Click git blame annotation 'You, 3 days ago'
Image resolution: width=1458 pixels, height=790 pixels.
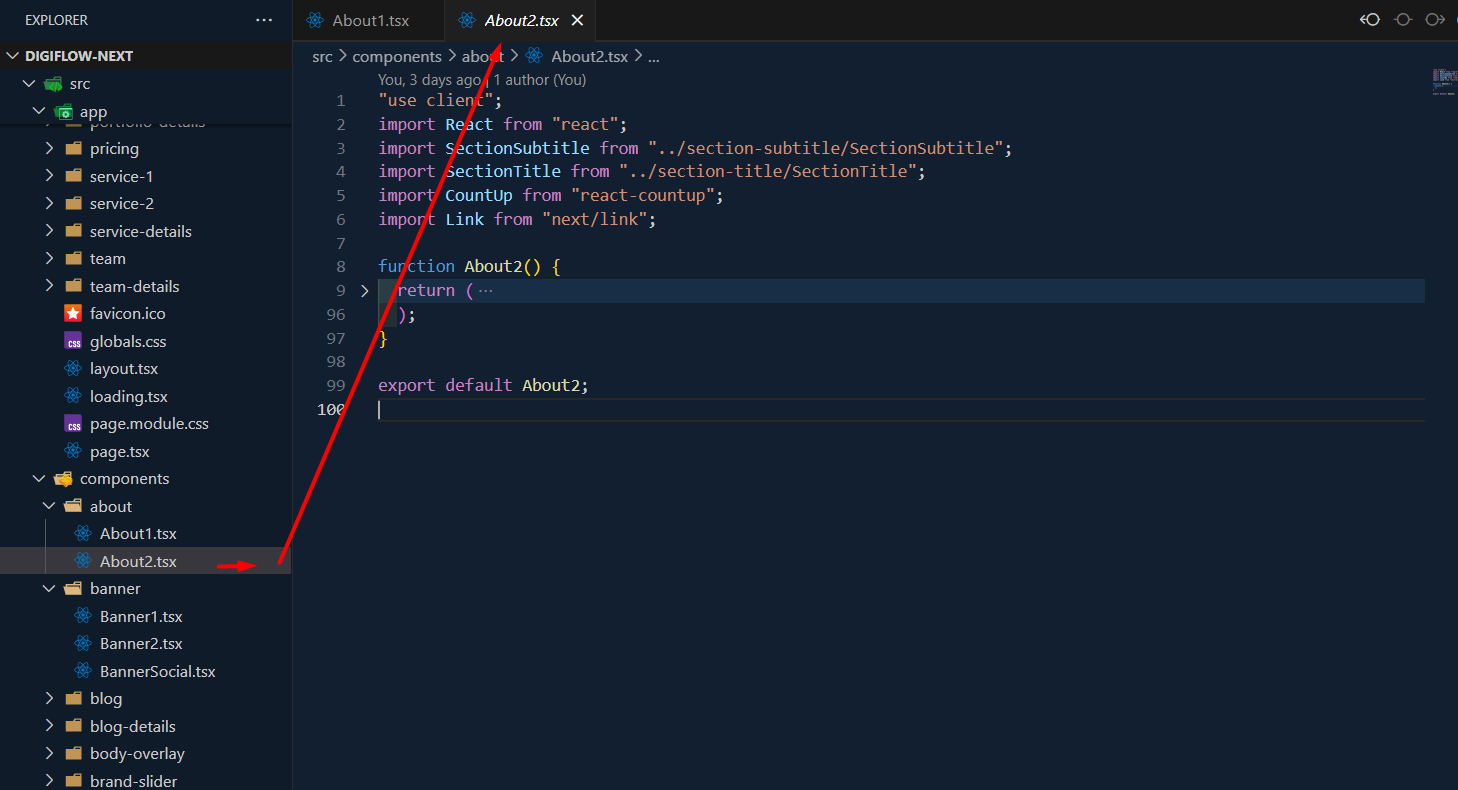(x=430, y=80)
